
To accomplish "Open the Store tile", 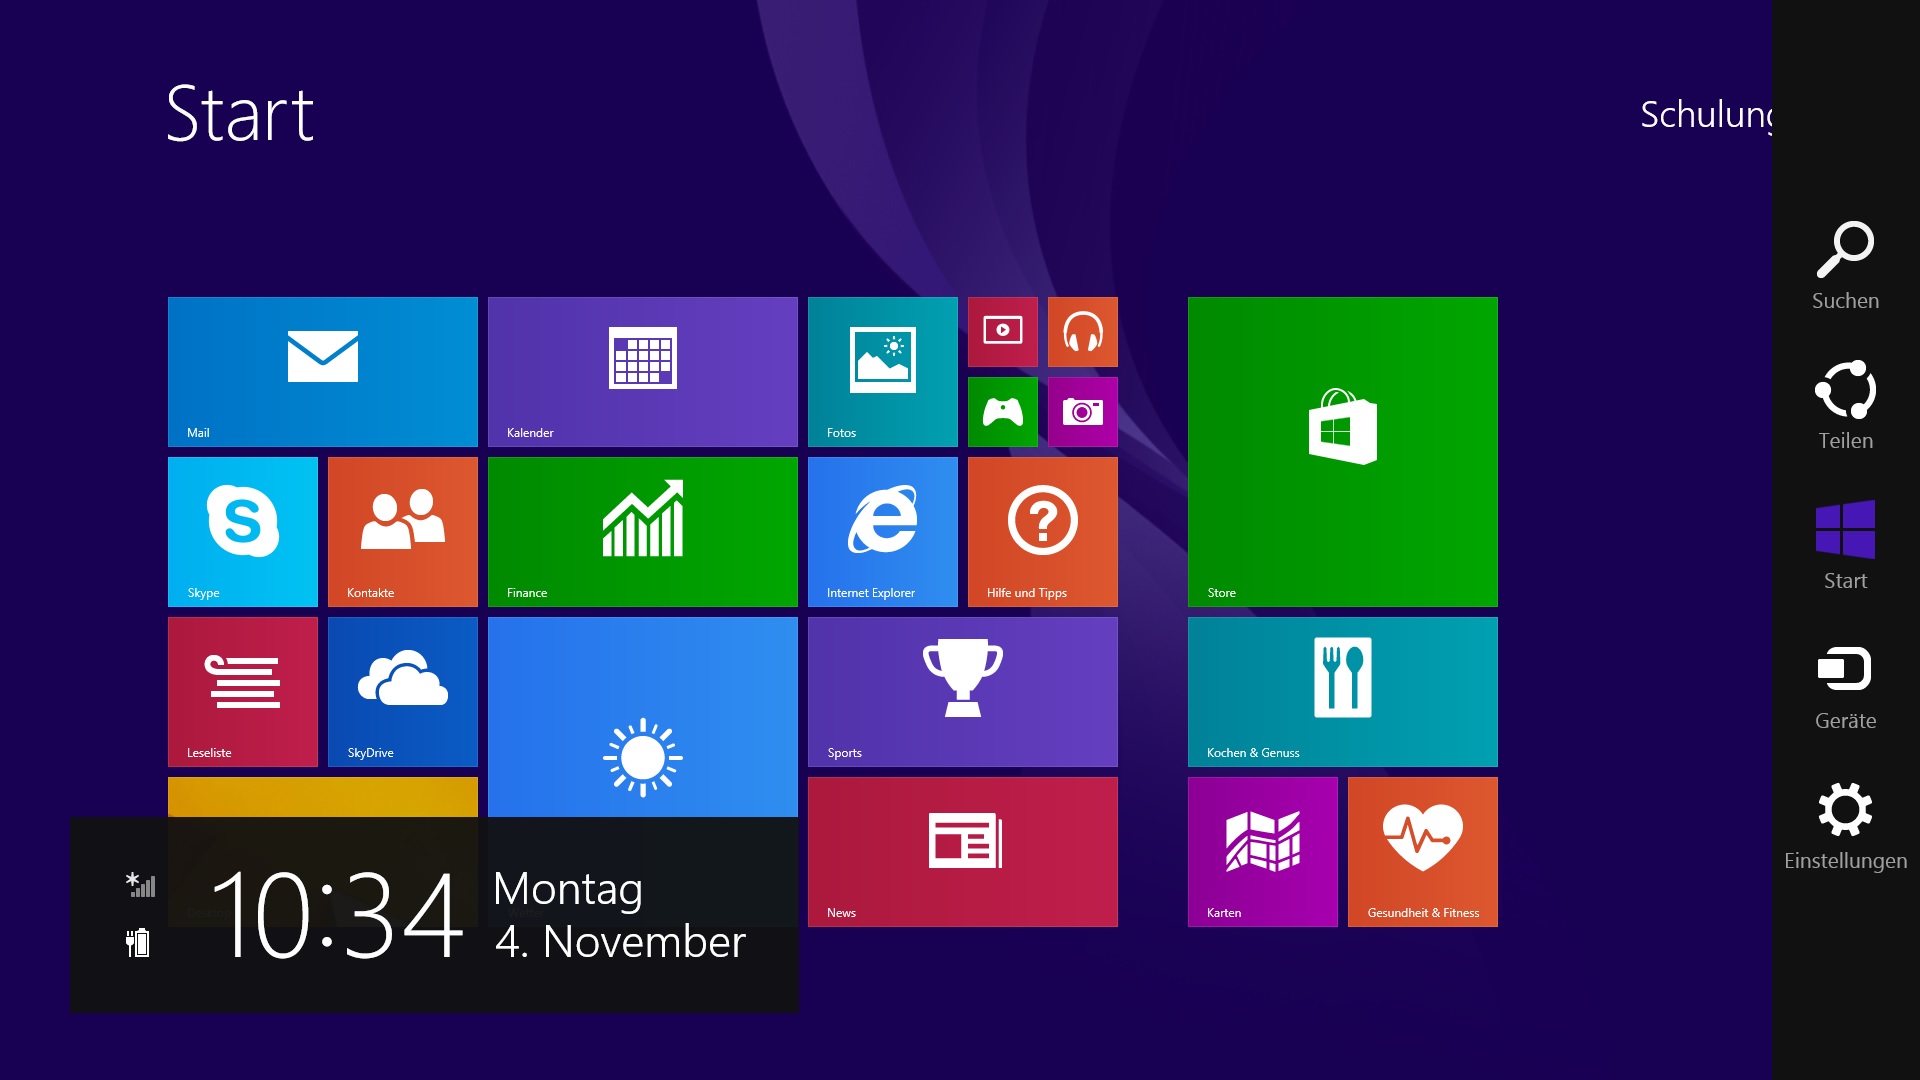I will pos(1343,452).
